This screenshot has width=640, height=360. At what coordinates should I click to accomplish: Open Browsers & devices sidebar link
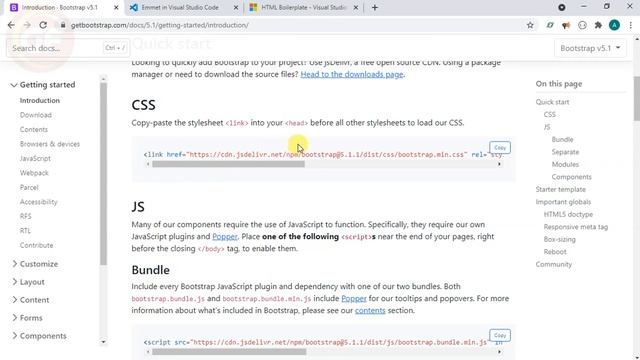[x=50, y=144]
